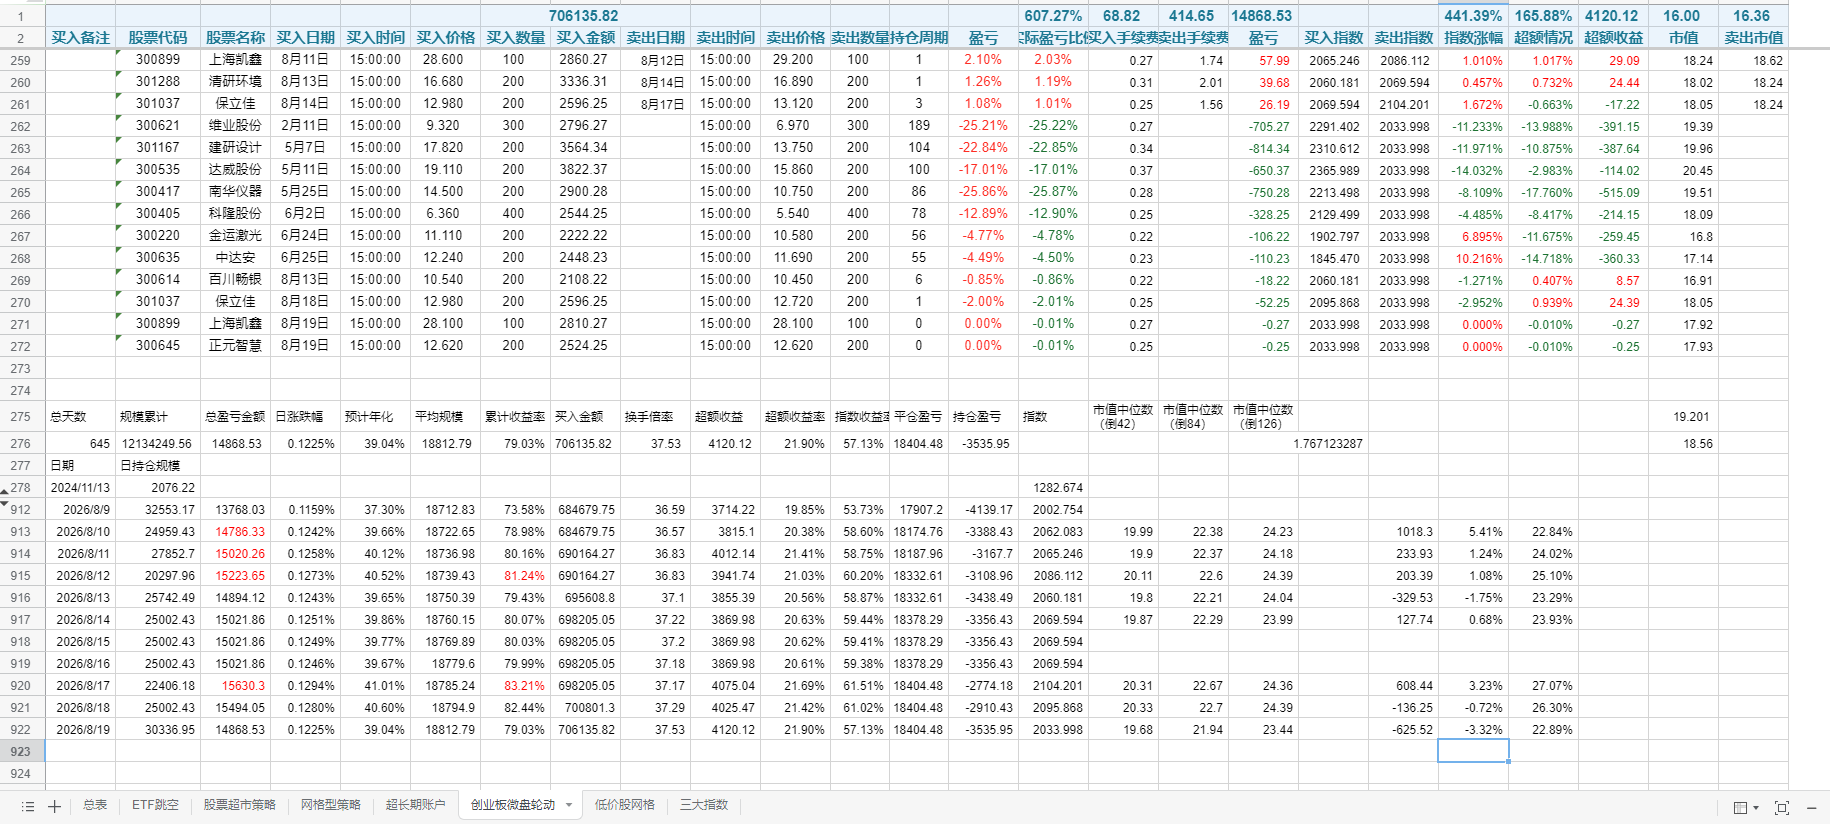This screenshot has height=824, width=1830.
Task: Open the 网格型策略 sheet tab
Action: [331, 805]
